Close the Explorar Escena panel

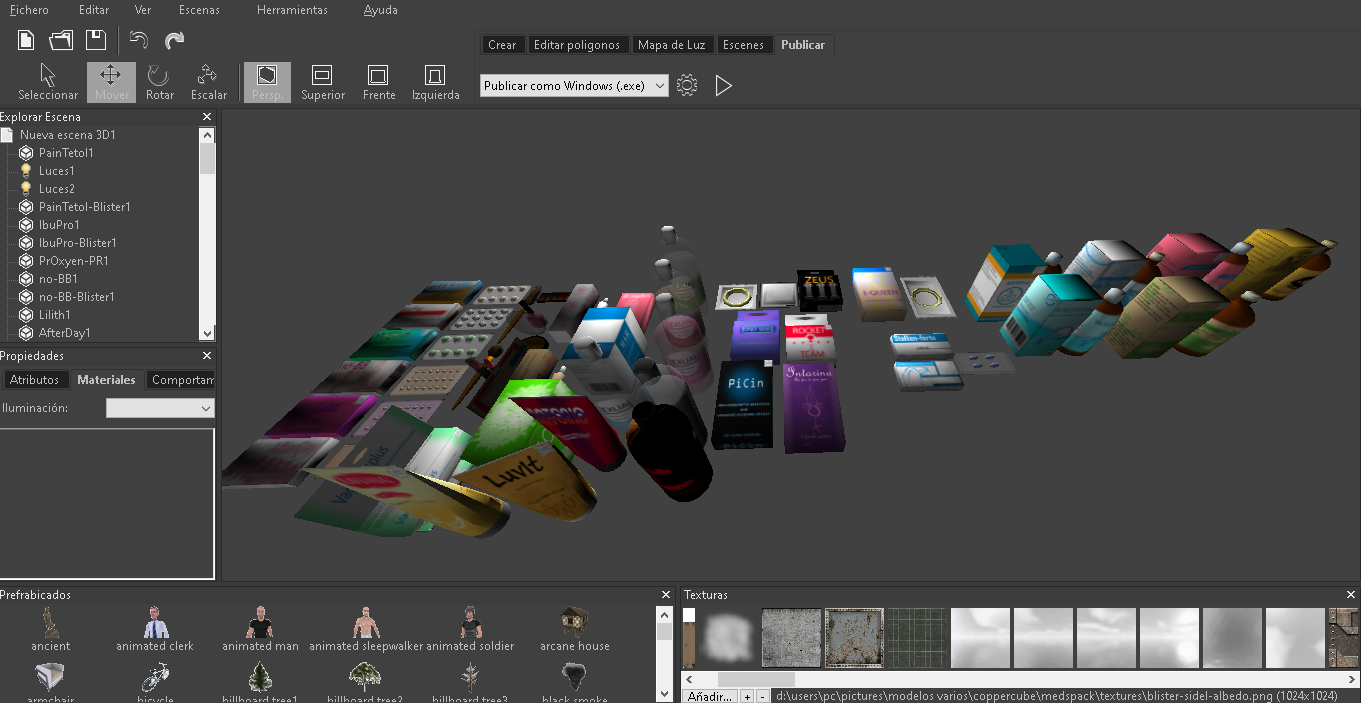207,117
